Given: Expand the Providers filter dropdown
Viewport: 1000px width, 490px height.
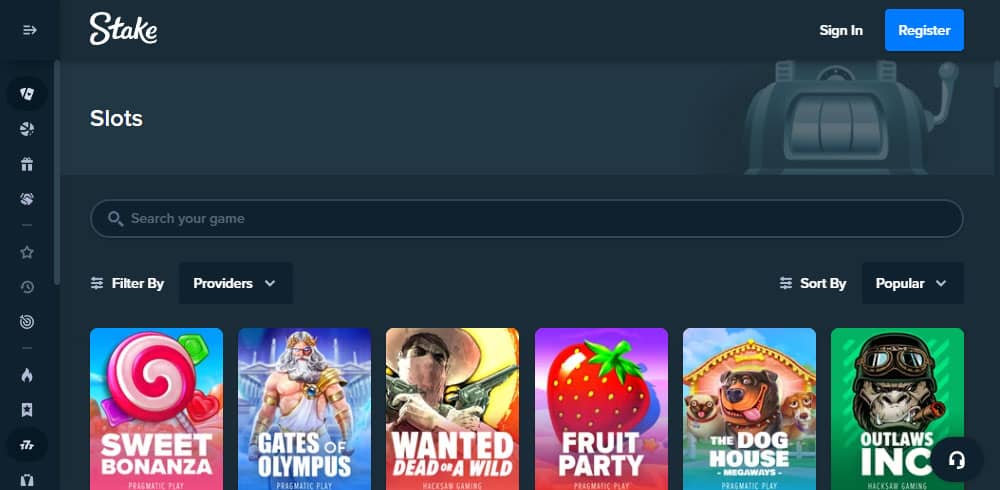Looking at the screenshot, I should [x=235, y=283].
